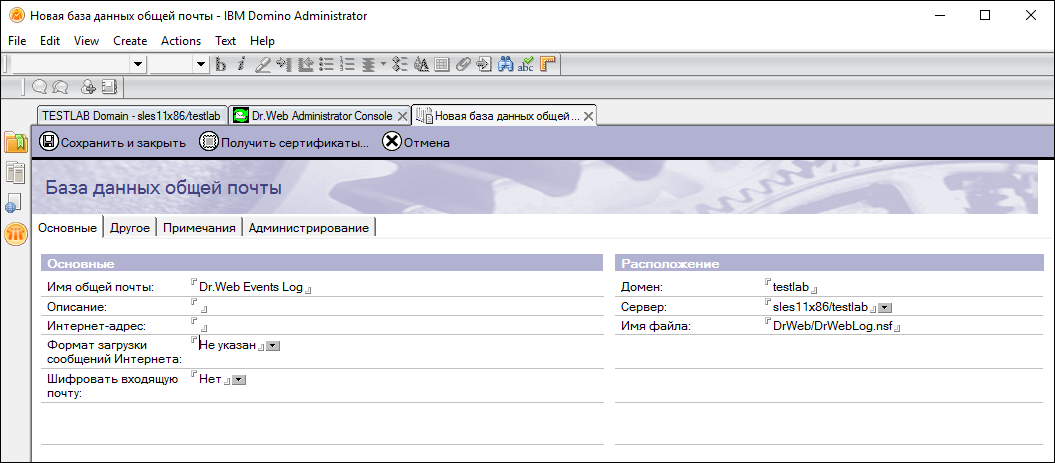Image resolution: width=1055 pixels, height=463 pixels.
Task: Open the Edit menu
Action: (x=50, y=41)
